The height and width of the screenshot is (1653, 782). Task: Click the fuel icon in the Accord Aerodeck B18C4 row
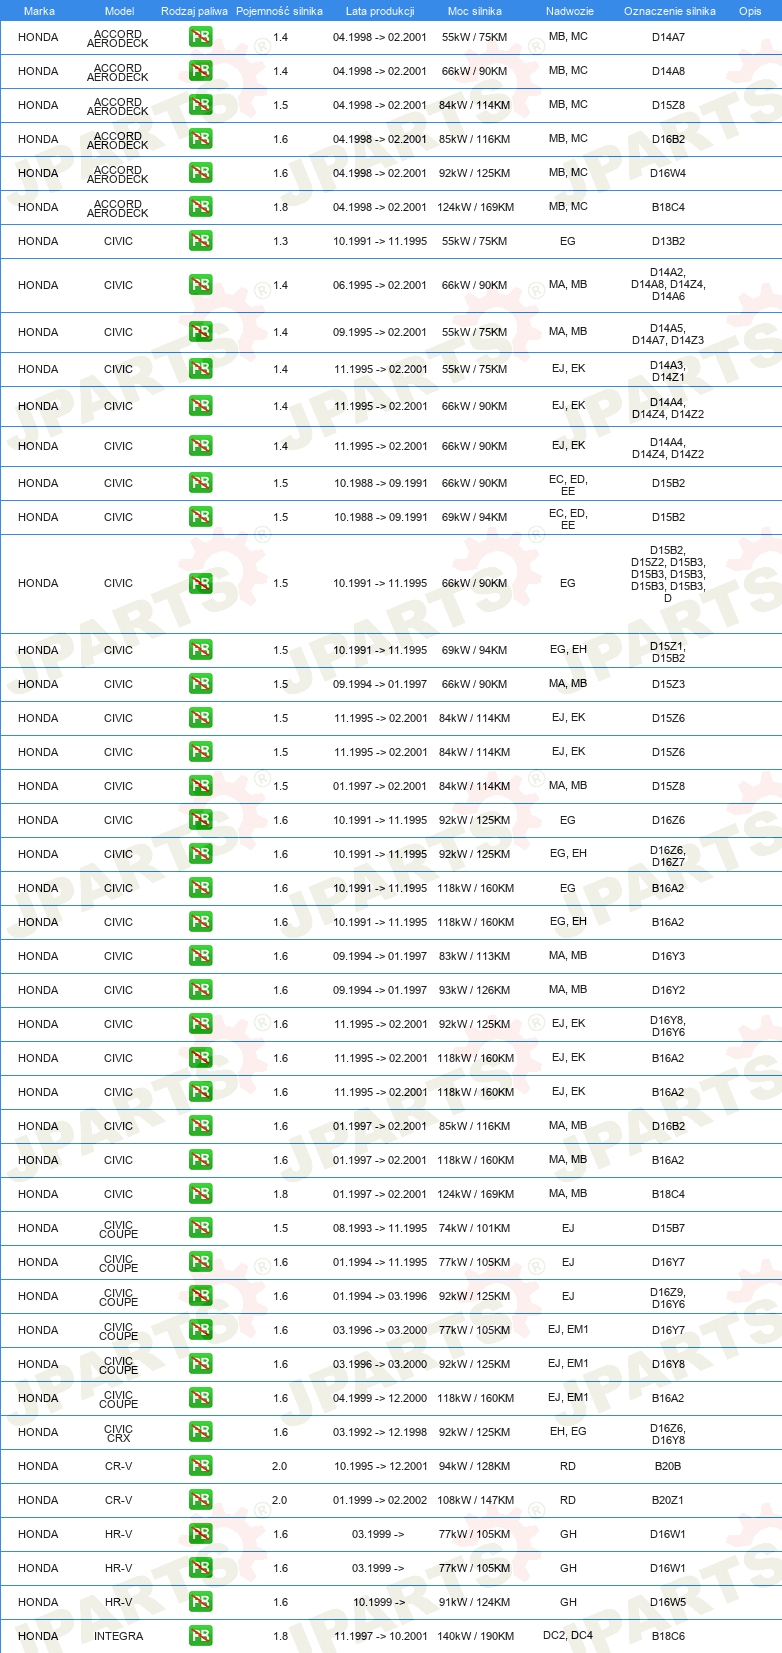click(200, 207)
